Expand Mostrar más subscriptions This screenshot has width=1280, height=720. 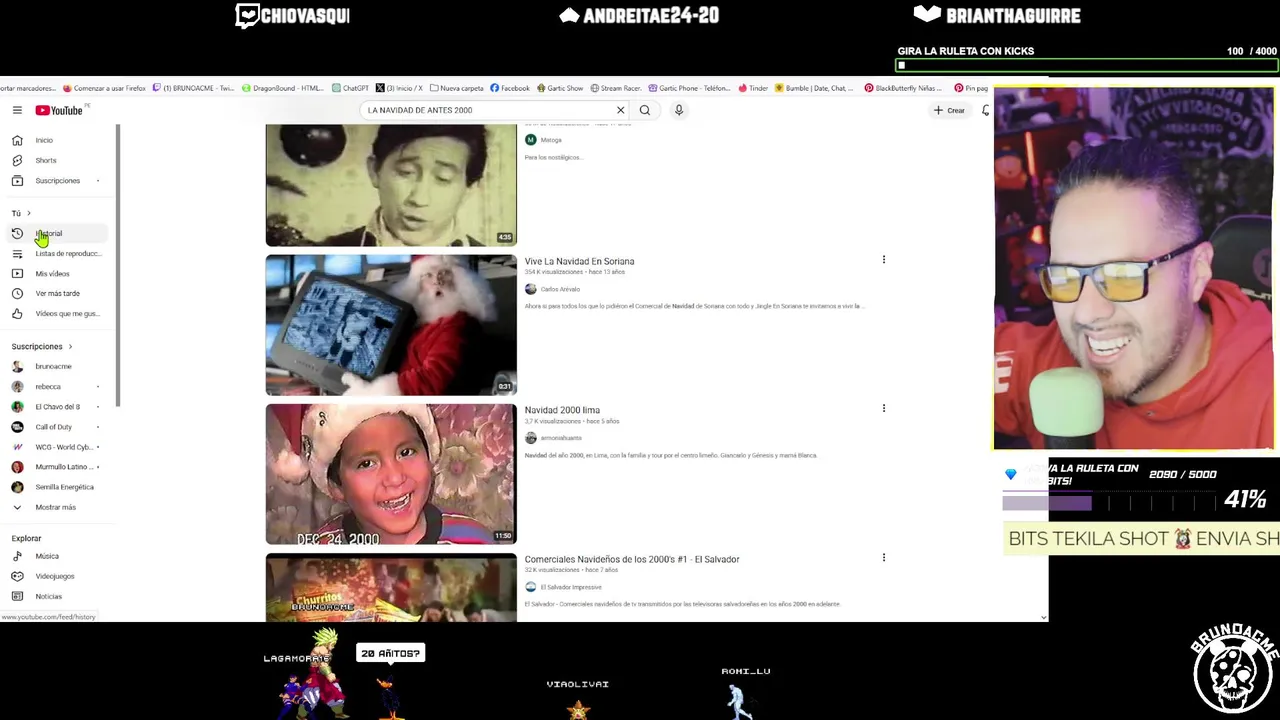tap(57, 507)
